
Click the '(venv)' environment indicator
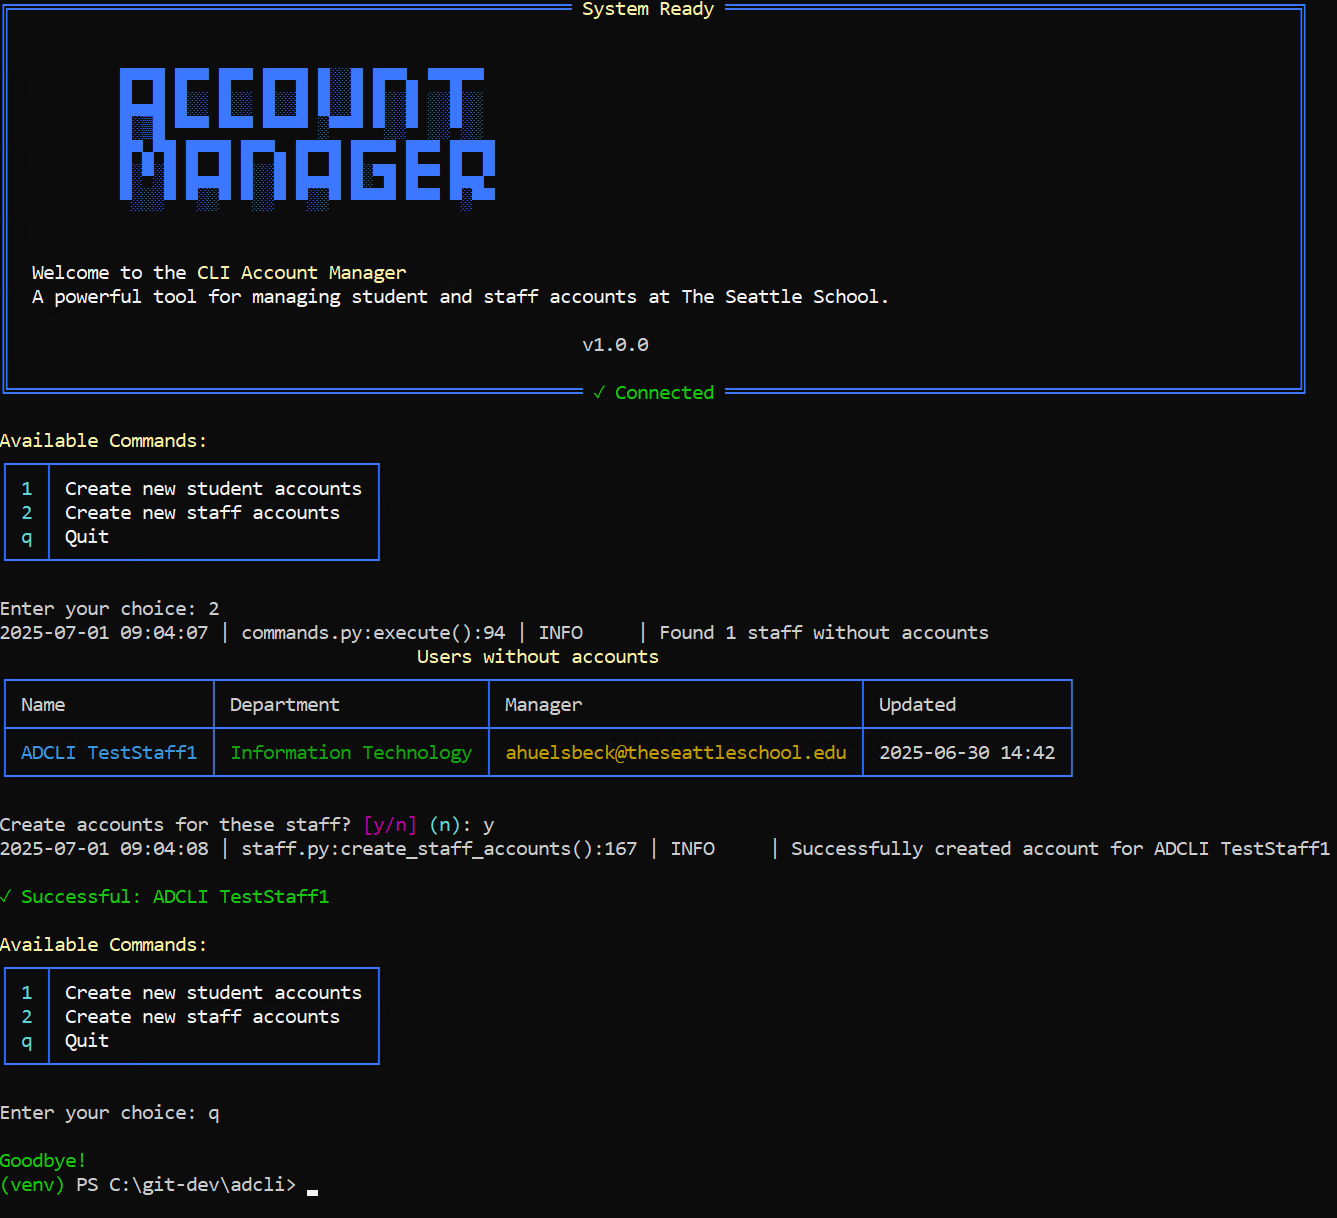point(32,1185)
